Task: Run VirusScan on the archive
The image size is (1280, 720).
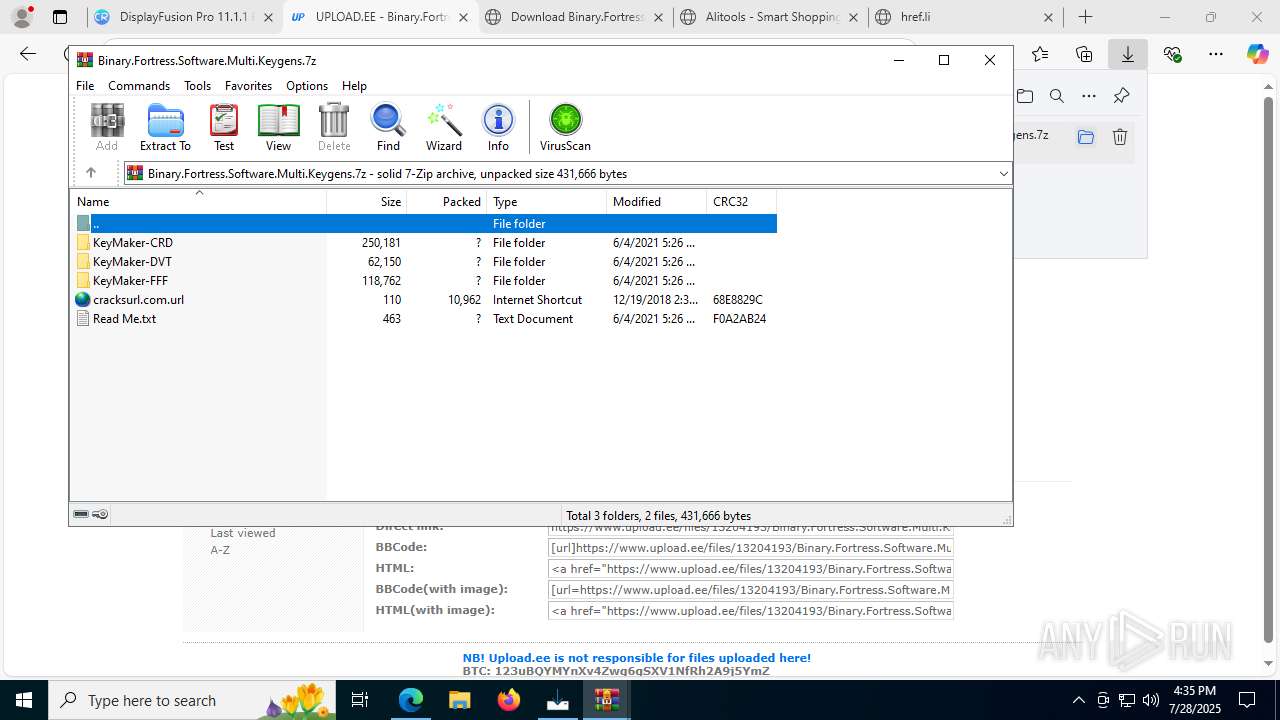Action: click(x=565, y=128)
